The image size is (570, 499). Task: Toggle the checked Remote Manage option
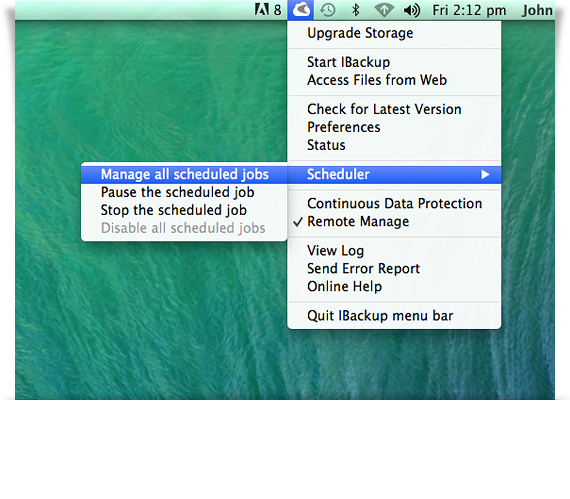tap(394, 221)
